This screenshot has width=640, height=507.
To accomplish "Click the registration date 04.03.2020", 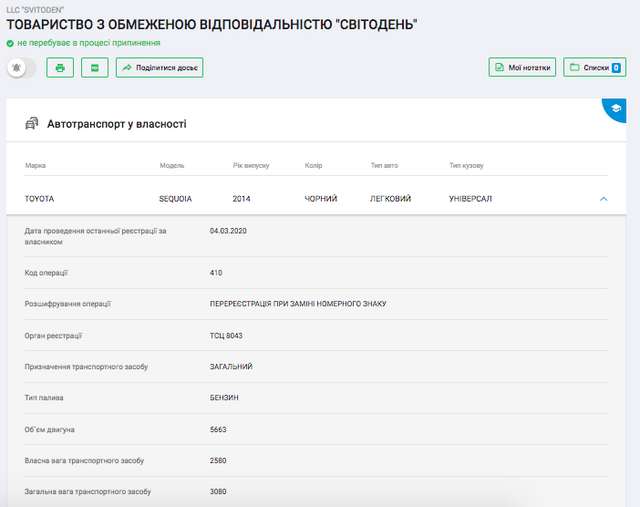I will pos(228,231).
